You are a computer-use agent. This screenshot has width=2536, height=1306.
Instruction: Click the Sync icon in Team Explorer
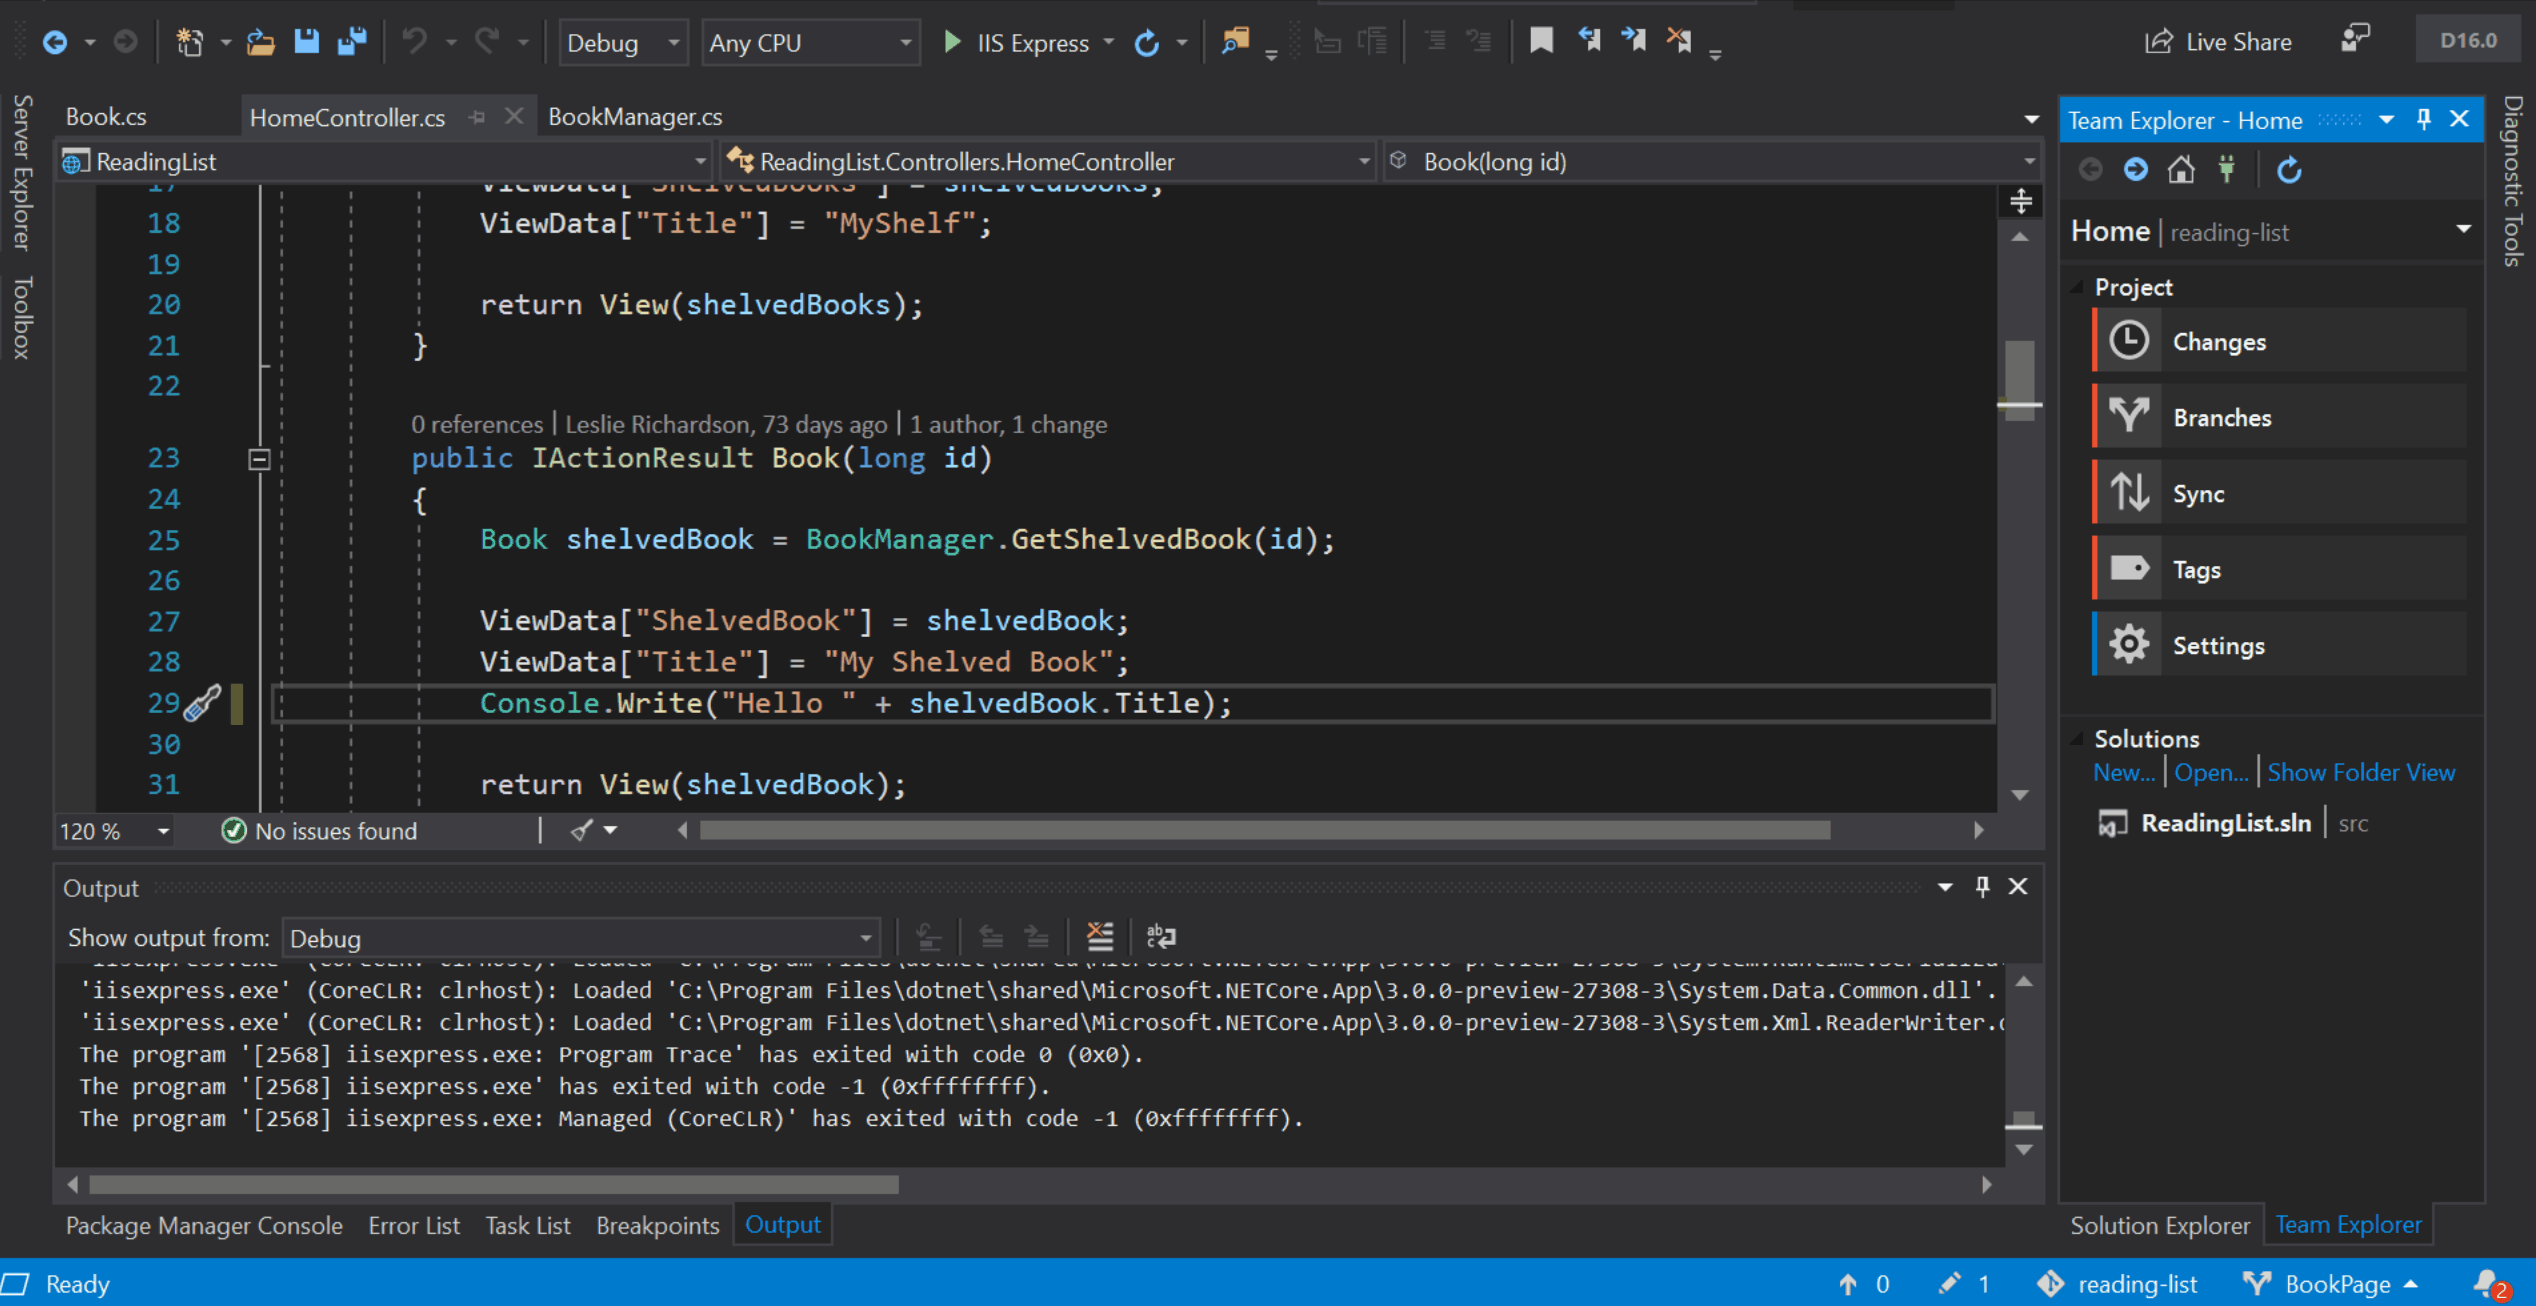pyautogui.click(x=2130, y=493)
